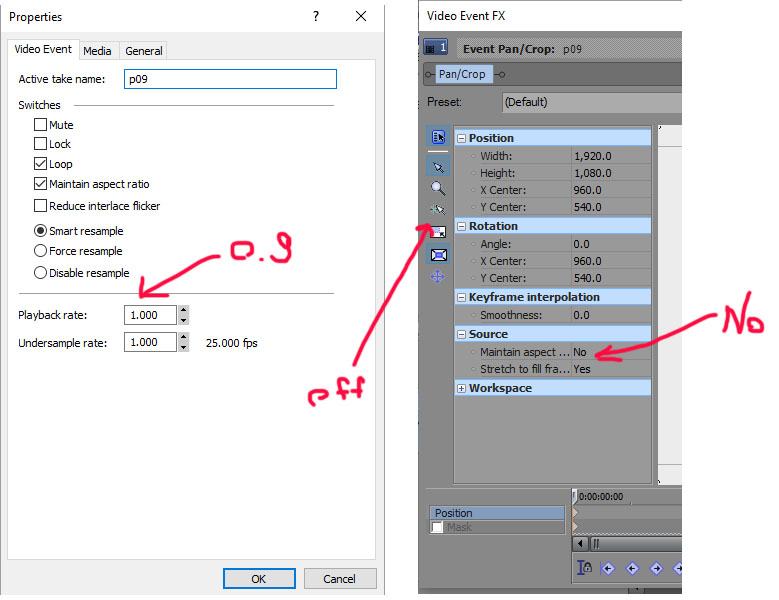Viewport: 779px width, 600px height.
Task: Select the Normal Edit arrow tool
Action: coord(438,167)
